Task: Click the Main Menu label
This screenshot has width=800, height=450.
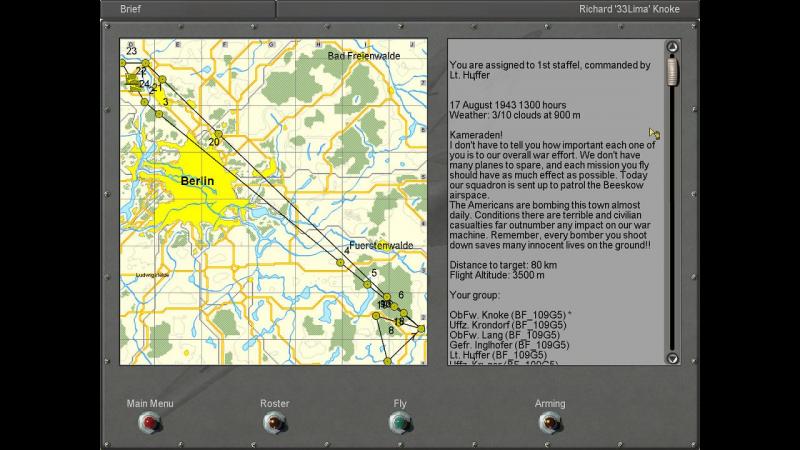Action: click(150, 403)
